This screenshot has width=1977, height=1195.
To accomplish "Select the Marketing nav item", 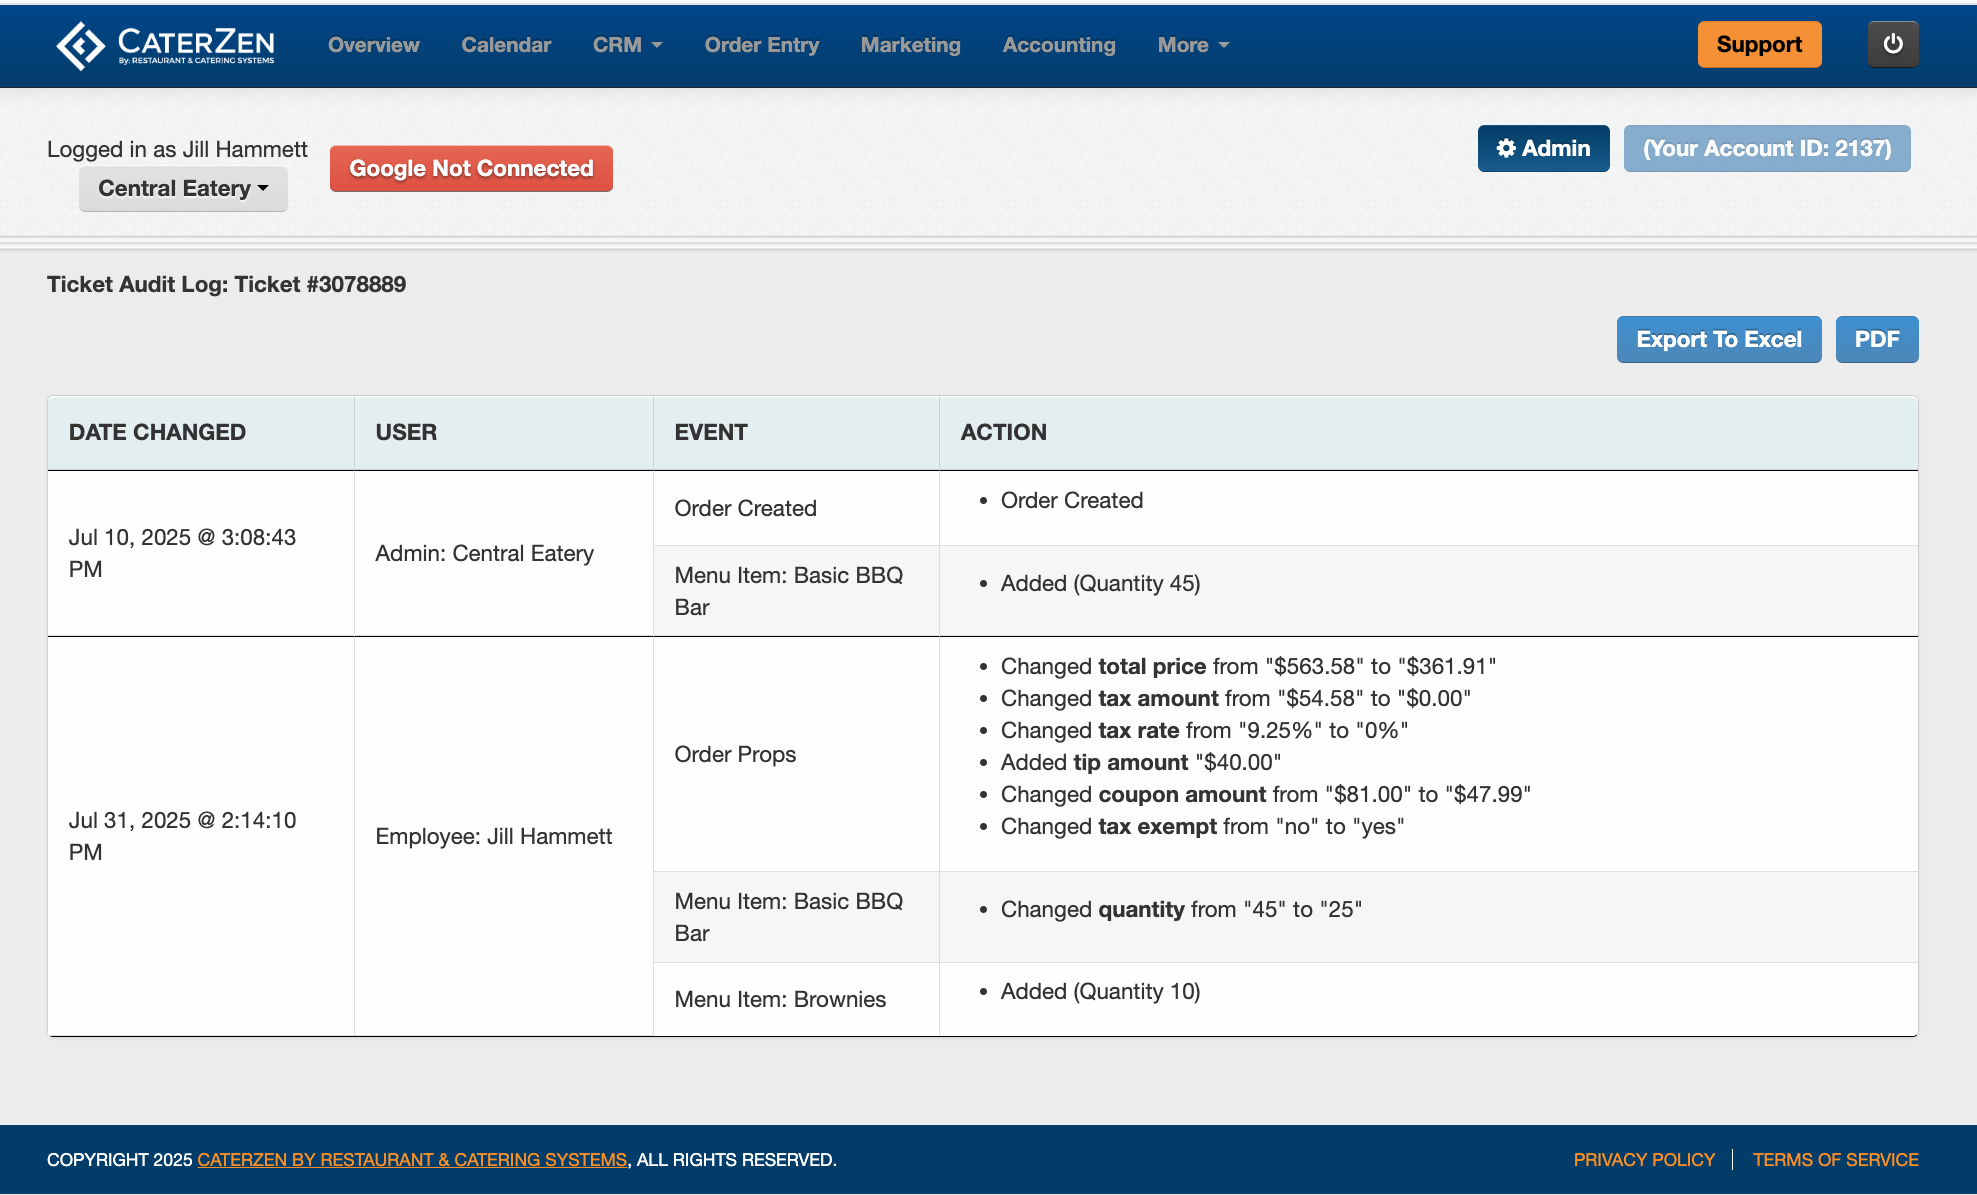I will pyautogui.click(x=910, y=45).
